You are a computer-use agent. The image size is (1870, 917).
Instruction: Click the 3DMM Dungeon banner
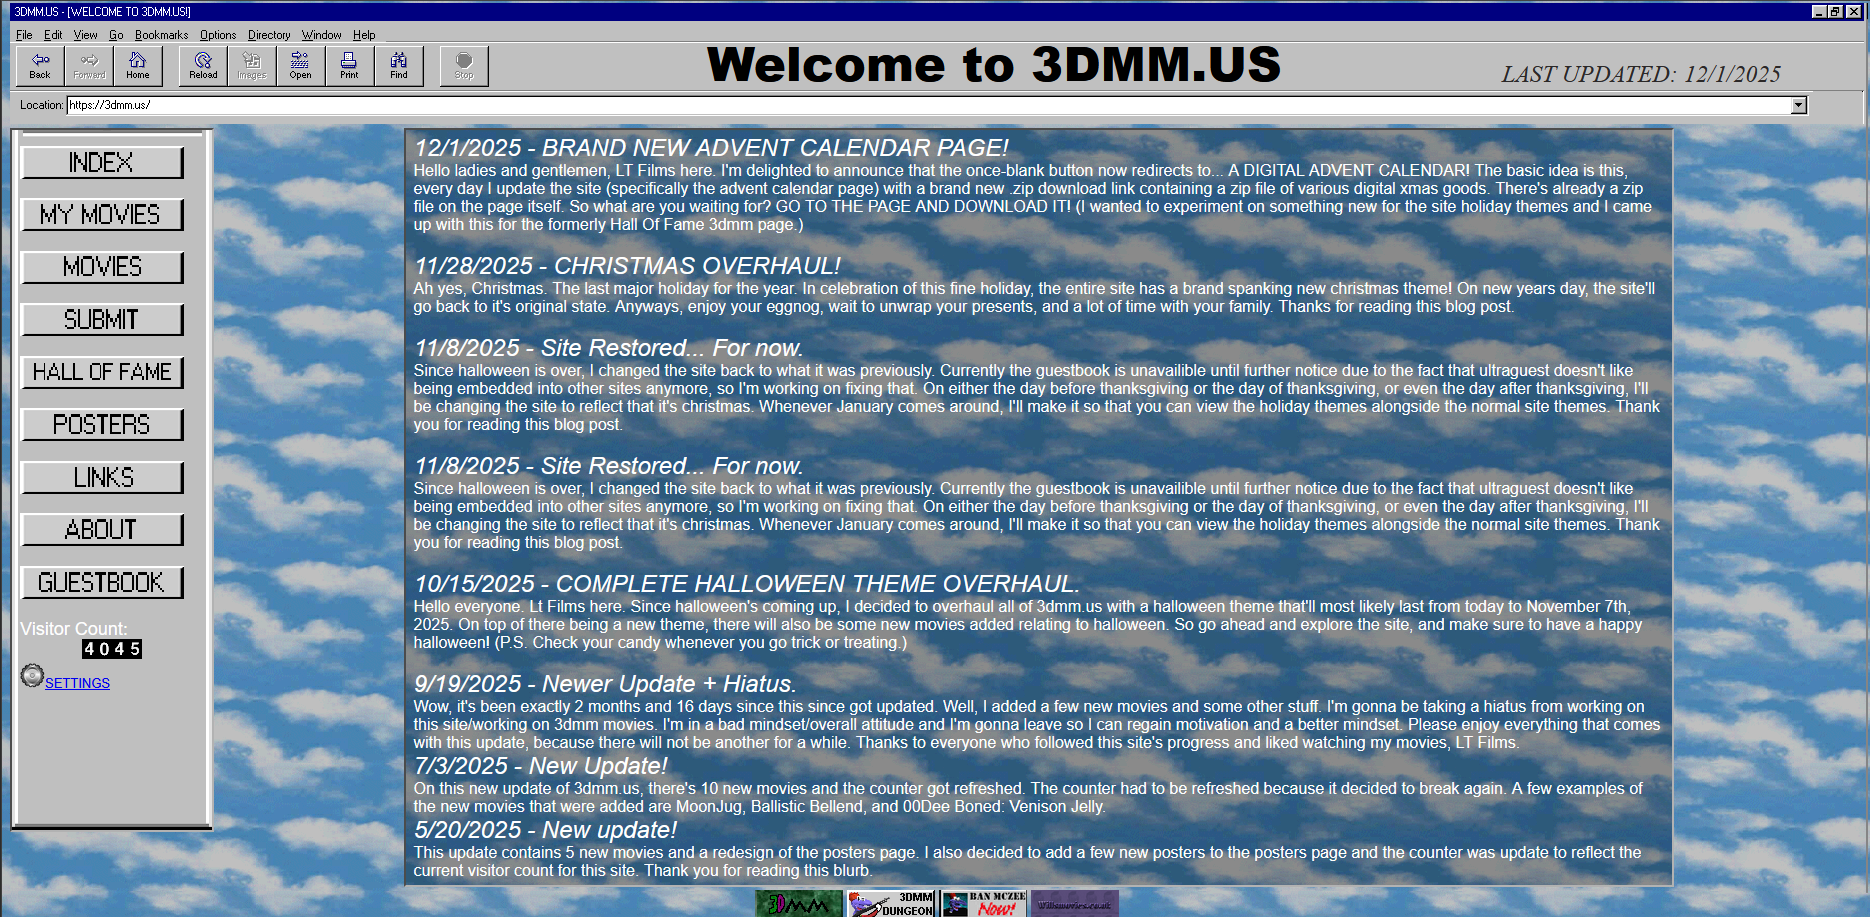click(x=892, y=904)
